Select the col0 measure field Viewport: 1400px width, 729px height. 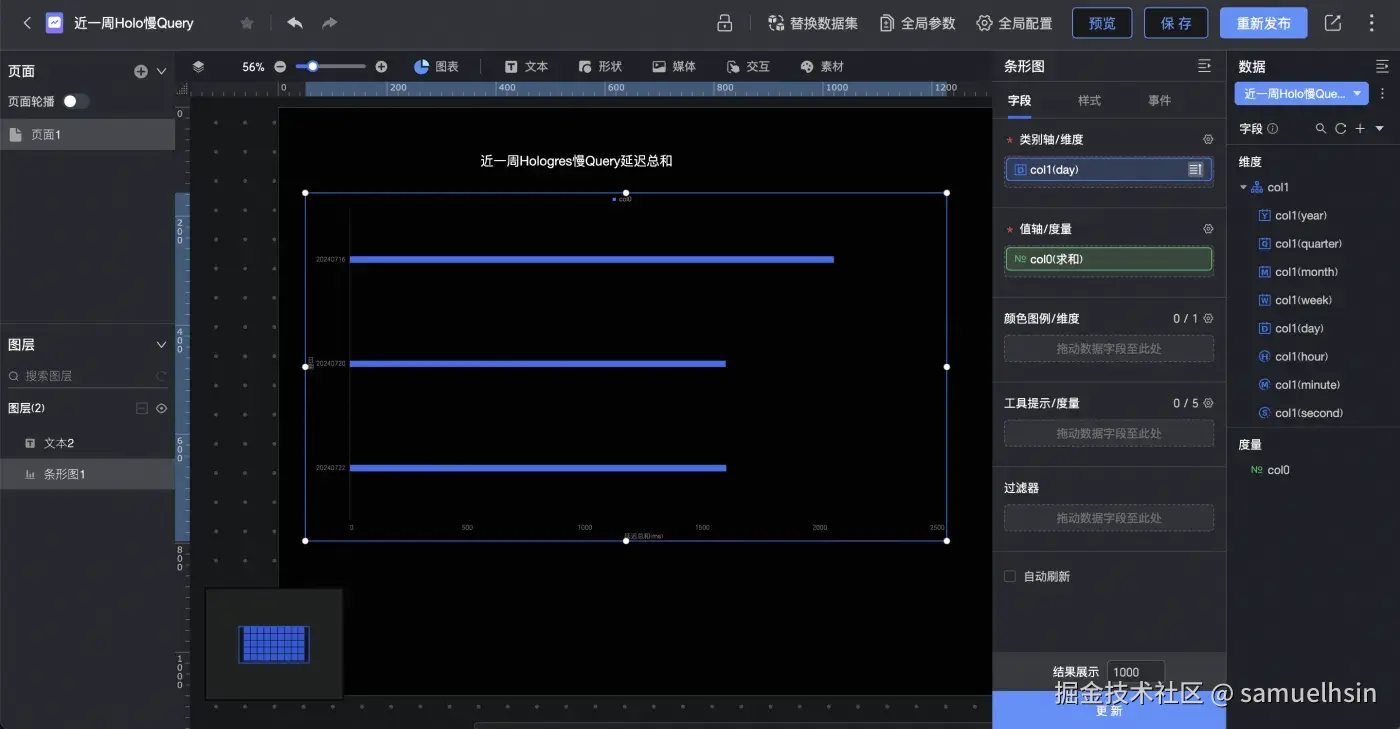1270,470
